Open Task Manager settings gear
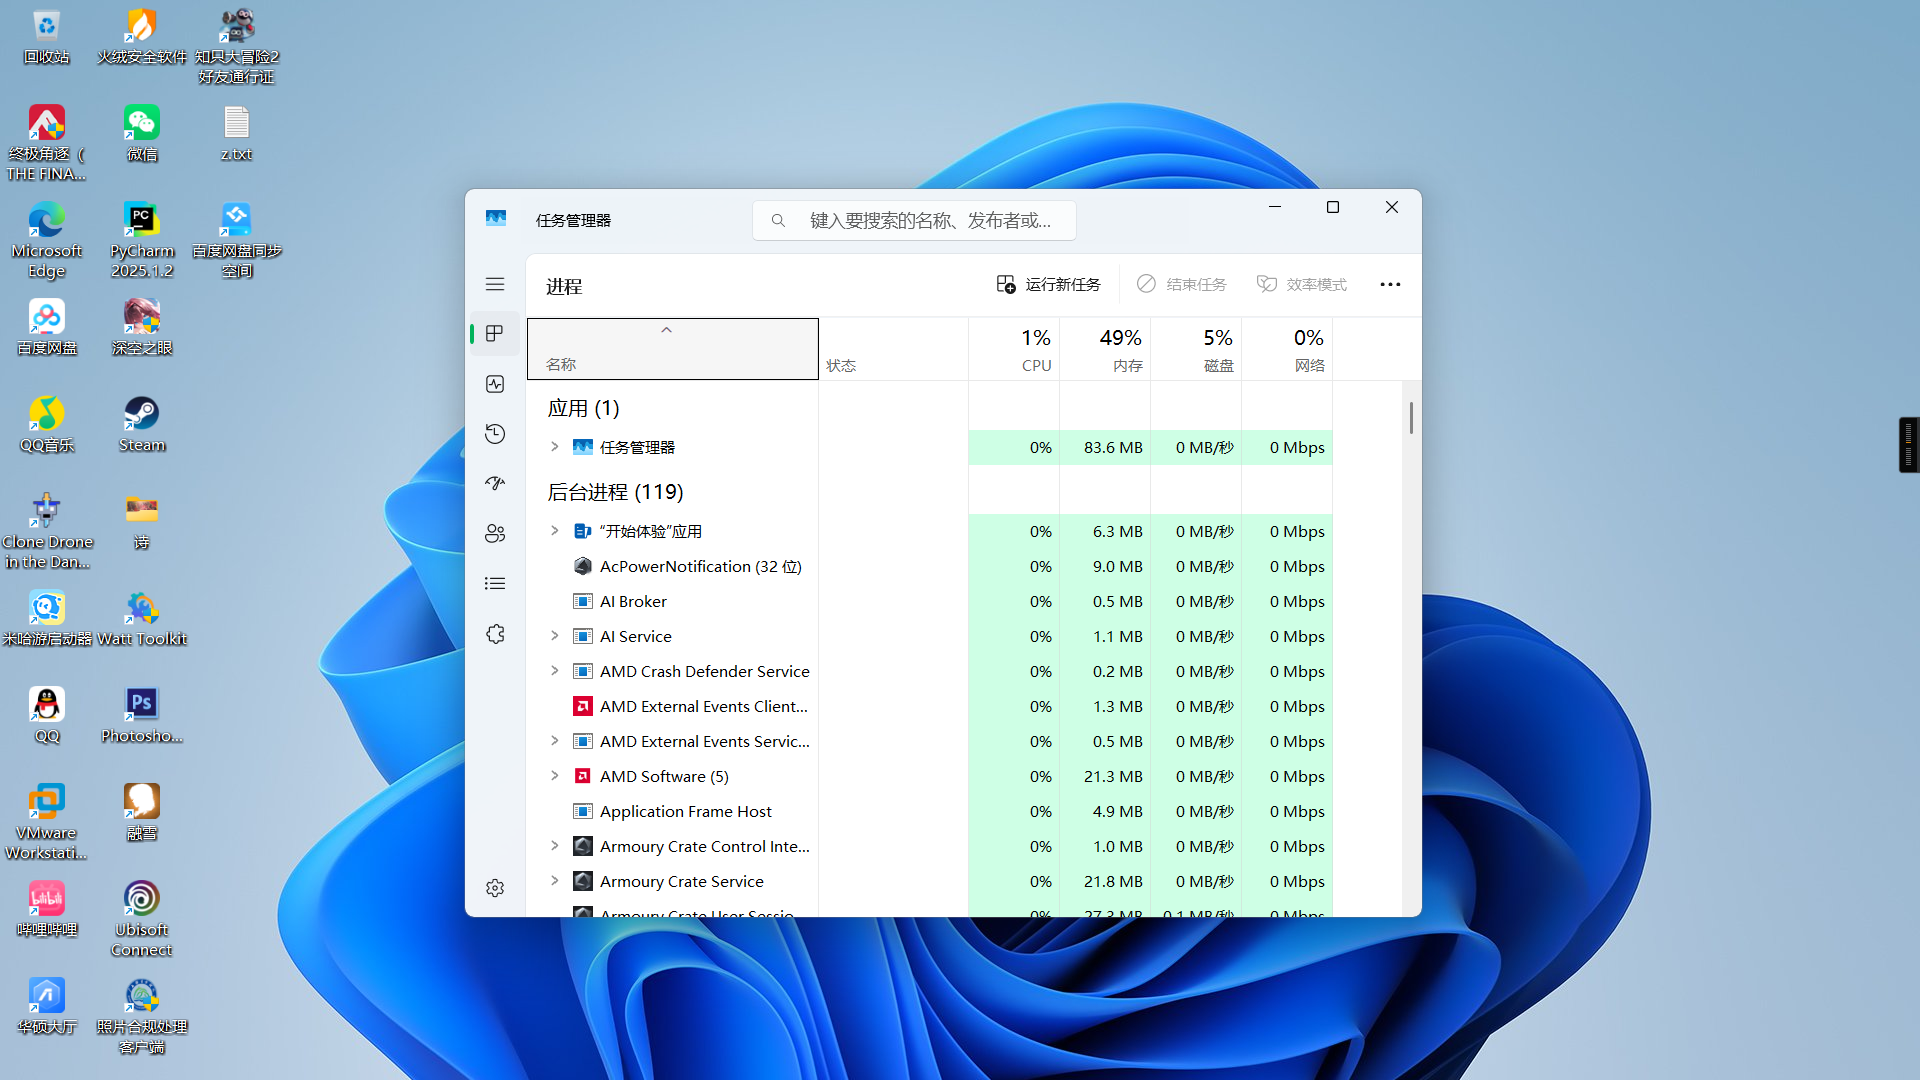 click(x=495, y=888)
